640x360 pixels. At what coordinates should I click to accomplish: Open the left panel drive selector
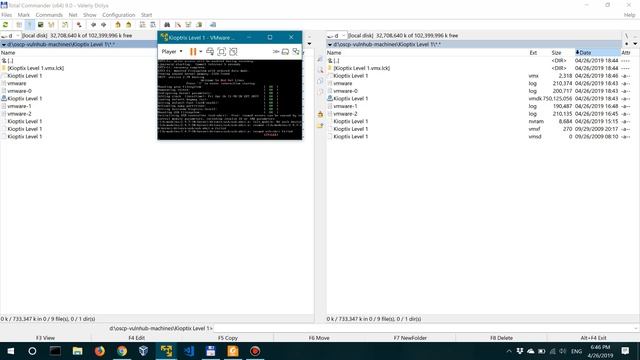(x=11, y=36)
